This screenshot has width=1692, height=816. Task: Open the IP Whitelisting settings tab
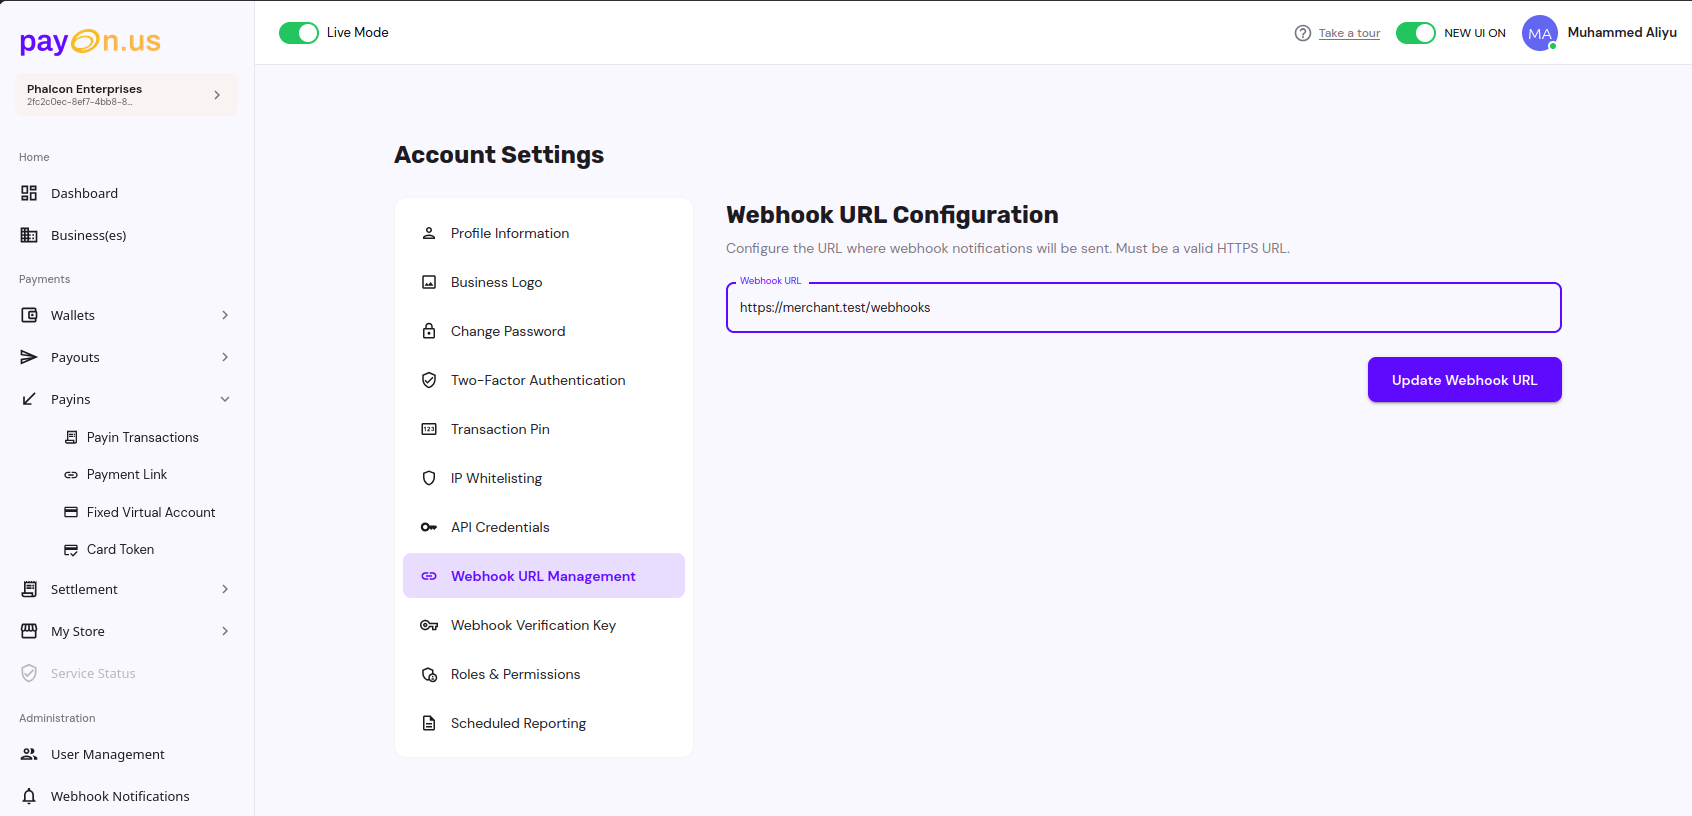pyautogui.click(x=544, y=478)
